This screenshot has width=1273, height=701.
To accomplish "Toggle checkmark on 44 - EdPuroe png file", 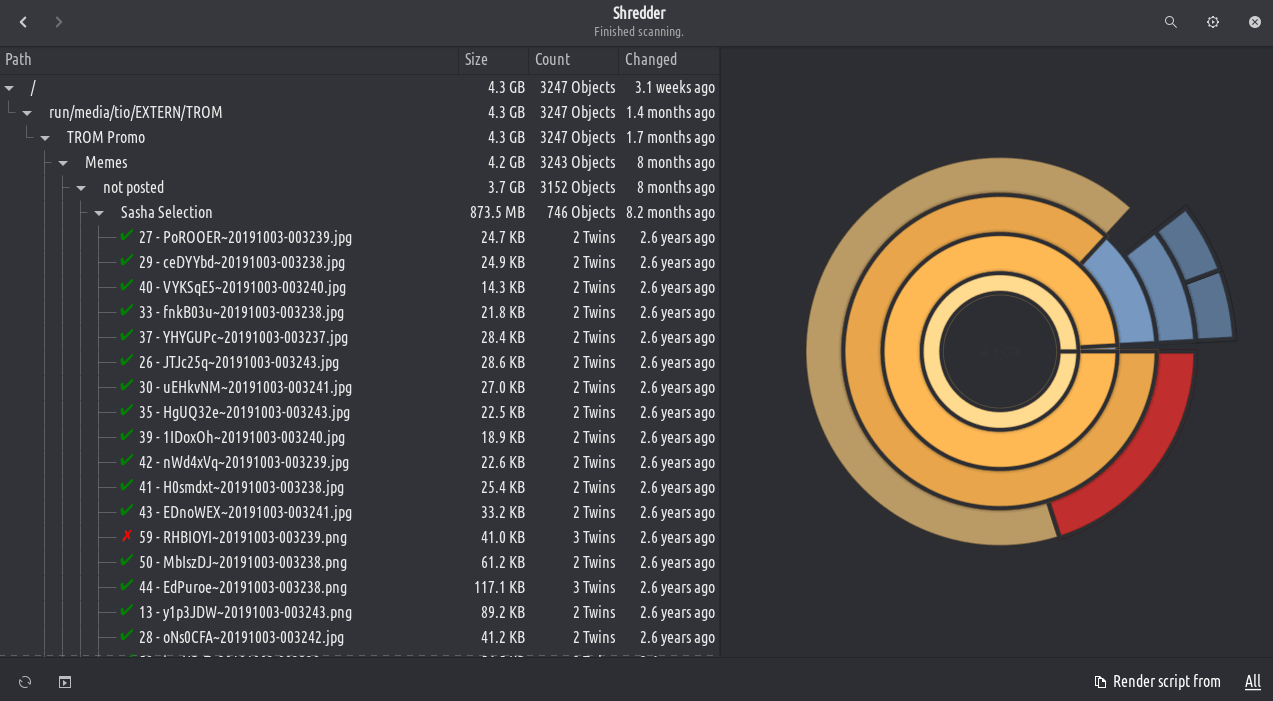I will coord(127,587).
